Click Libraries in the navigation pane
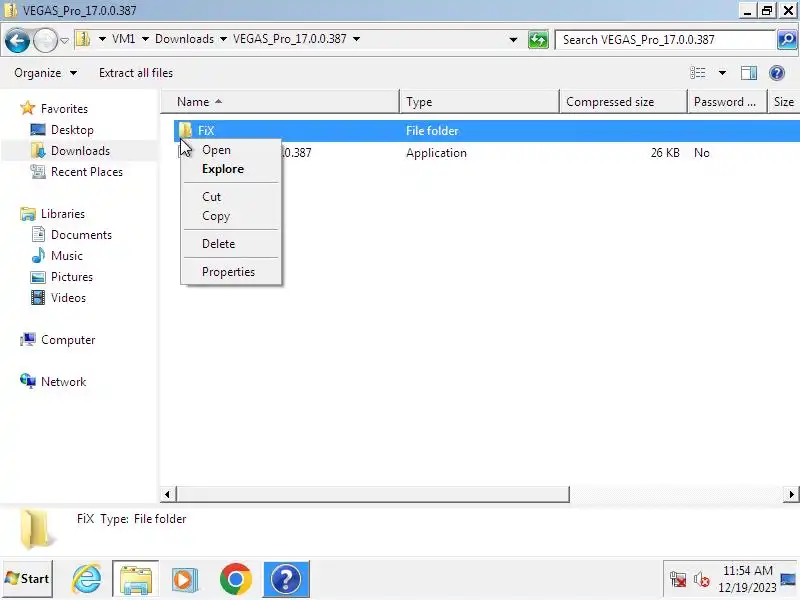The image size is (800, 600). point(63,214)
